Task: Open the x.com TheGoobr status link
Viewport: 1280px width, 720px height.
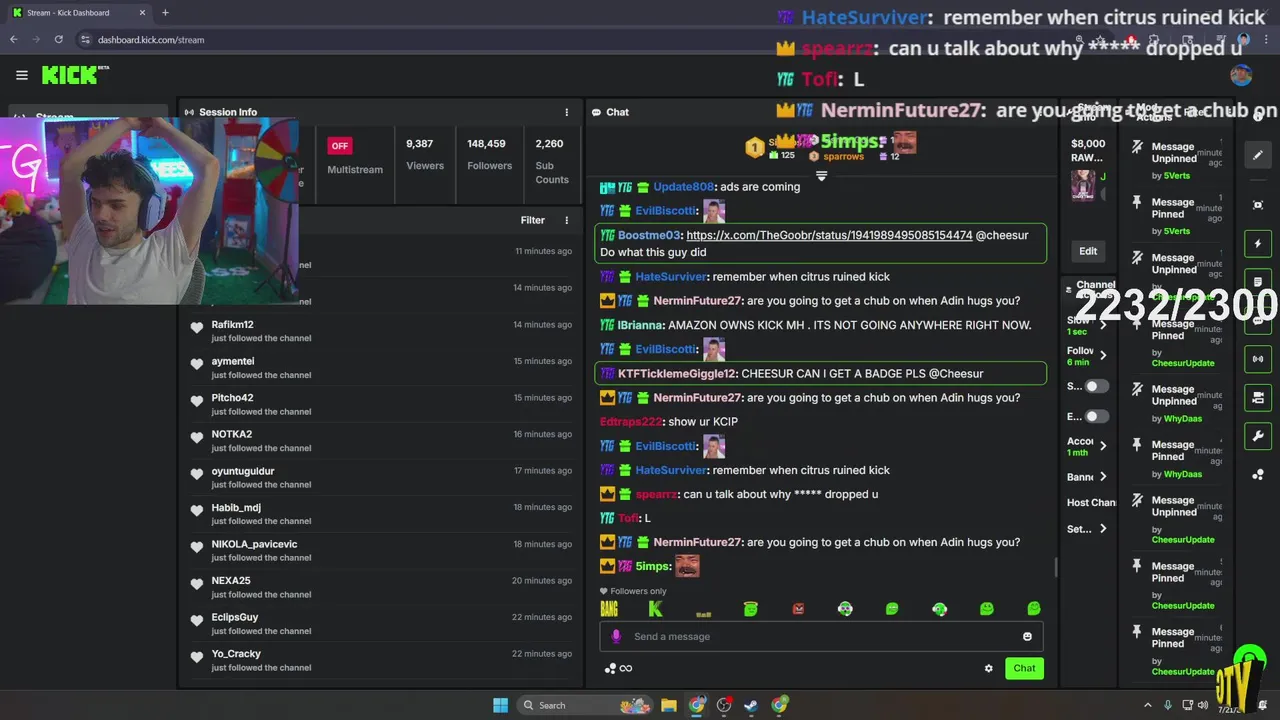Action: (x=829, y=235)
